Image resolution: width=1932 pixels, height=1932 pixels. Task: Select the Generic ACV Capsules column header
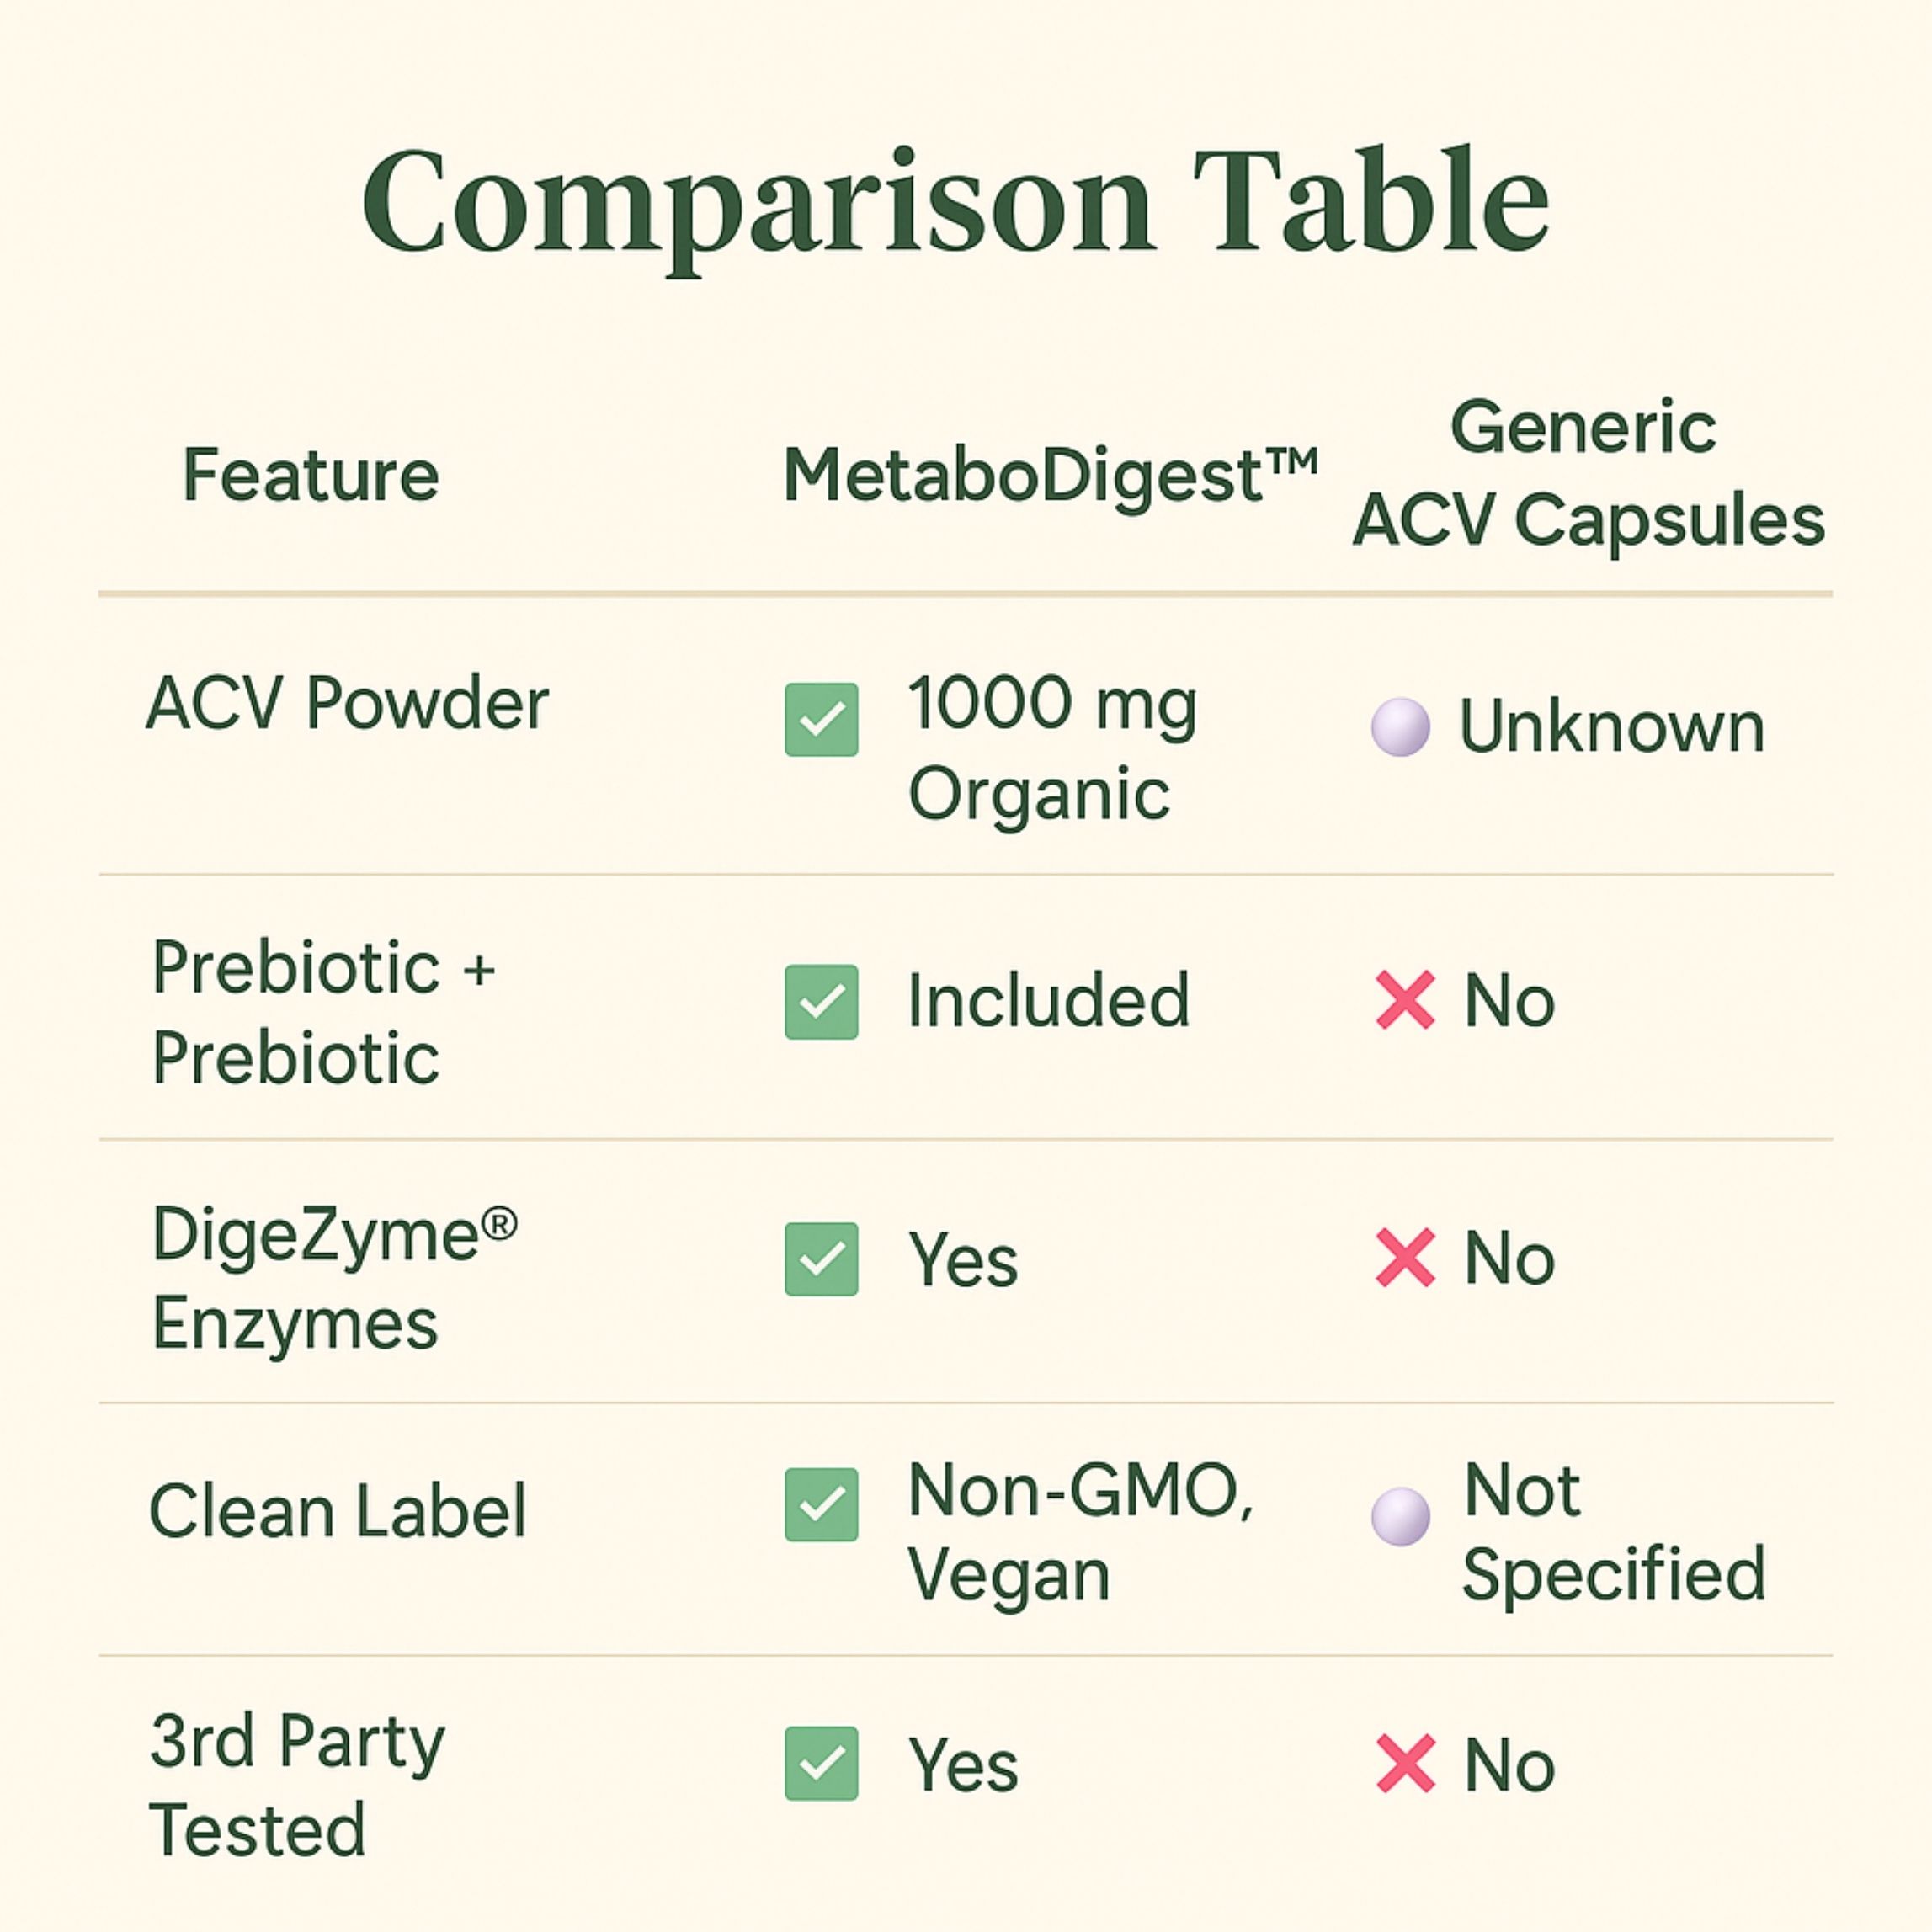coord(1588,474)
